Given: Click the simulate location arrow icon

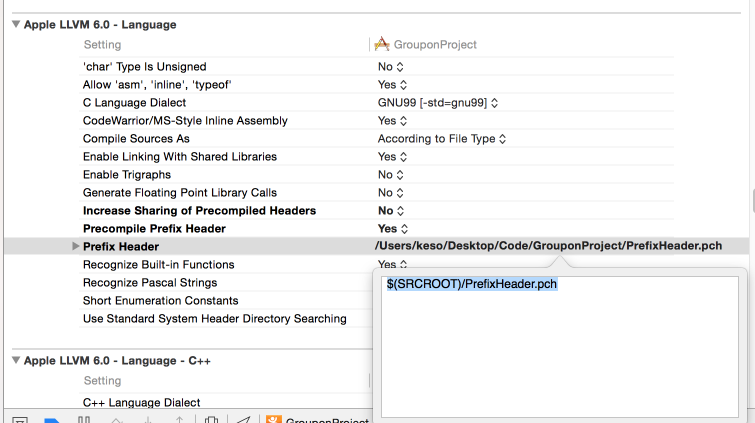Looking at the screenshot, I should 243,420.
